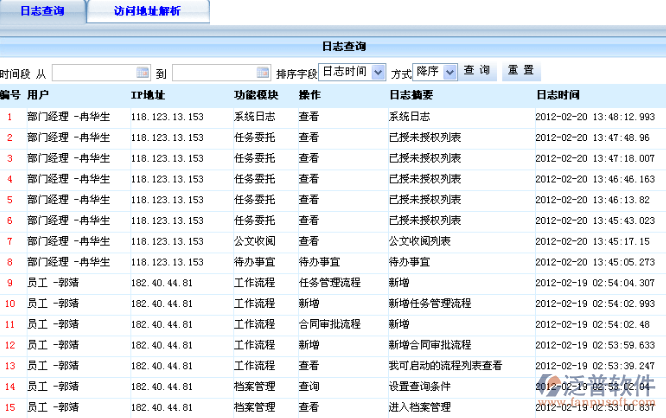Focus the end time 到 input field
Image resolution: width=666 pixels, height=418 pixels.
pos(213,73)
